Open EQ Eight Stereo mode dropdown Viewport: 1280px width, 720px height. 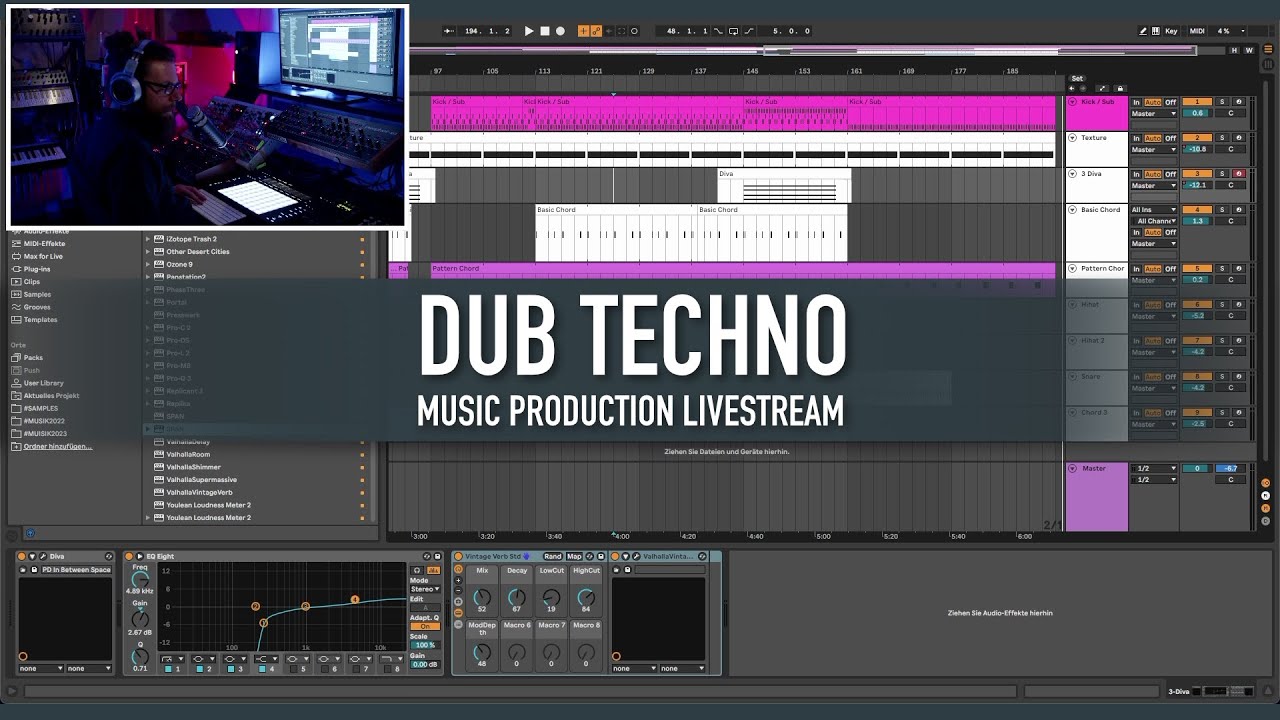tap(425, 589)
